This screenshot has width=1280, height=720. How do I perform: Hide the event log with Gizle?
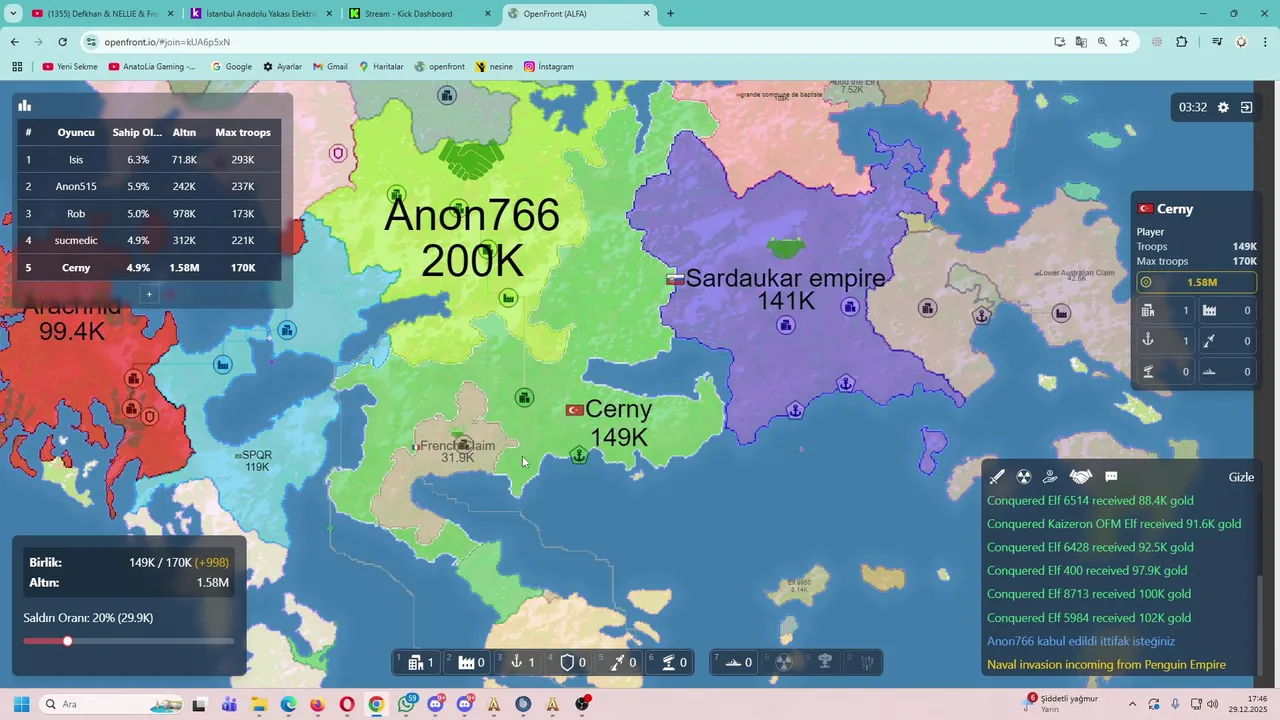[x=1241, y=477]
